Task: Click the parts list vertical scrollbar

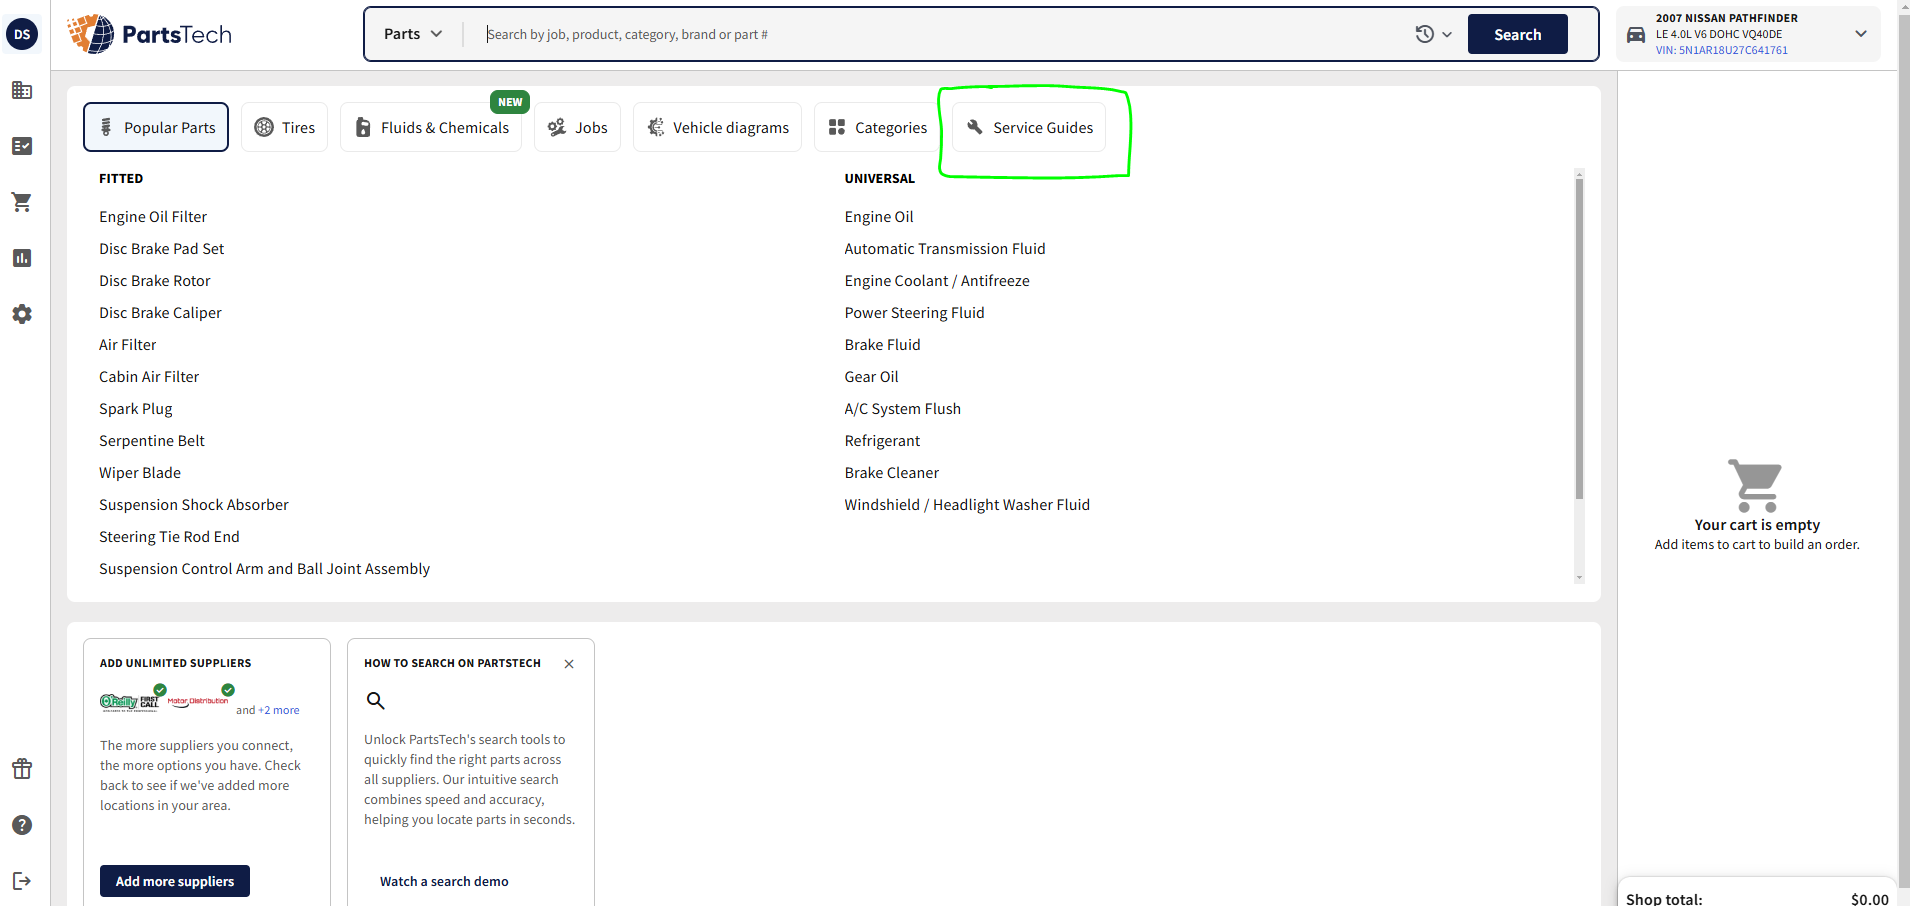Action: pyautogui.click(x=1579, y=340)
